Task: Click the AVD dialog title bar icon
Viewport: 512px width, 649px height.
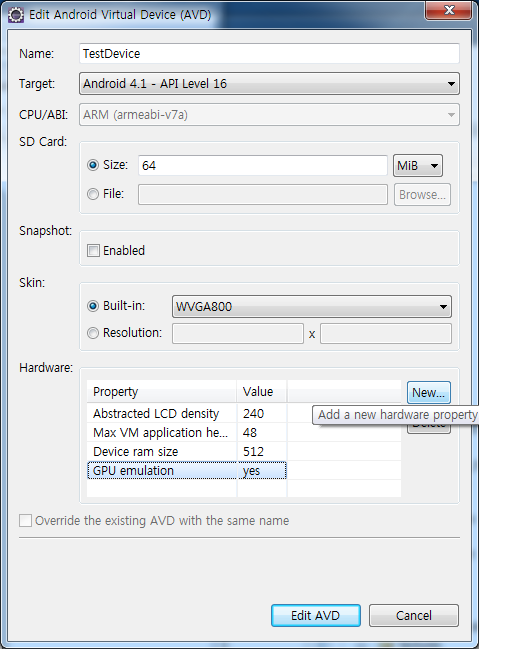Action: pyautogui.click(x=16, y=15)
